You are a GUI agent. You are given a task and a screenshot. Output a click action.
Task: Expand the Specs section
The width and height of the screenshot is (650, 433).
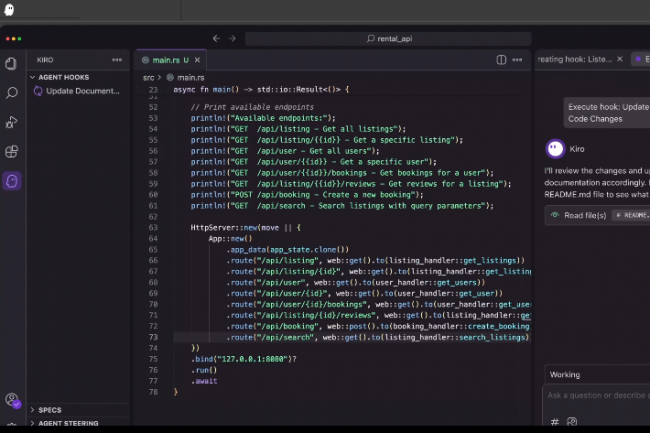point(48,410)
